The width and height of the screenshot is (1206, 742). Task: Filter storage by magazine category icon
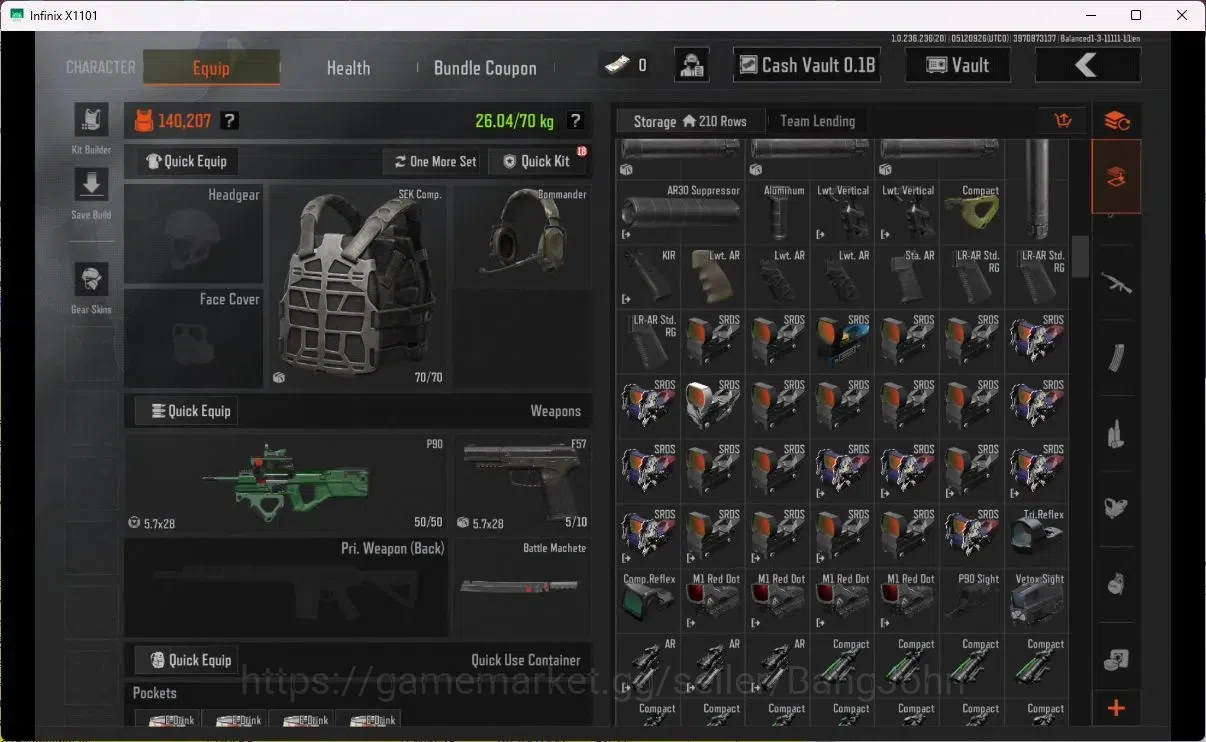pos(1117,357)
